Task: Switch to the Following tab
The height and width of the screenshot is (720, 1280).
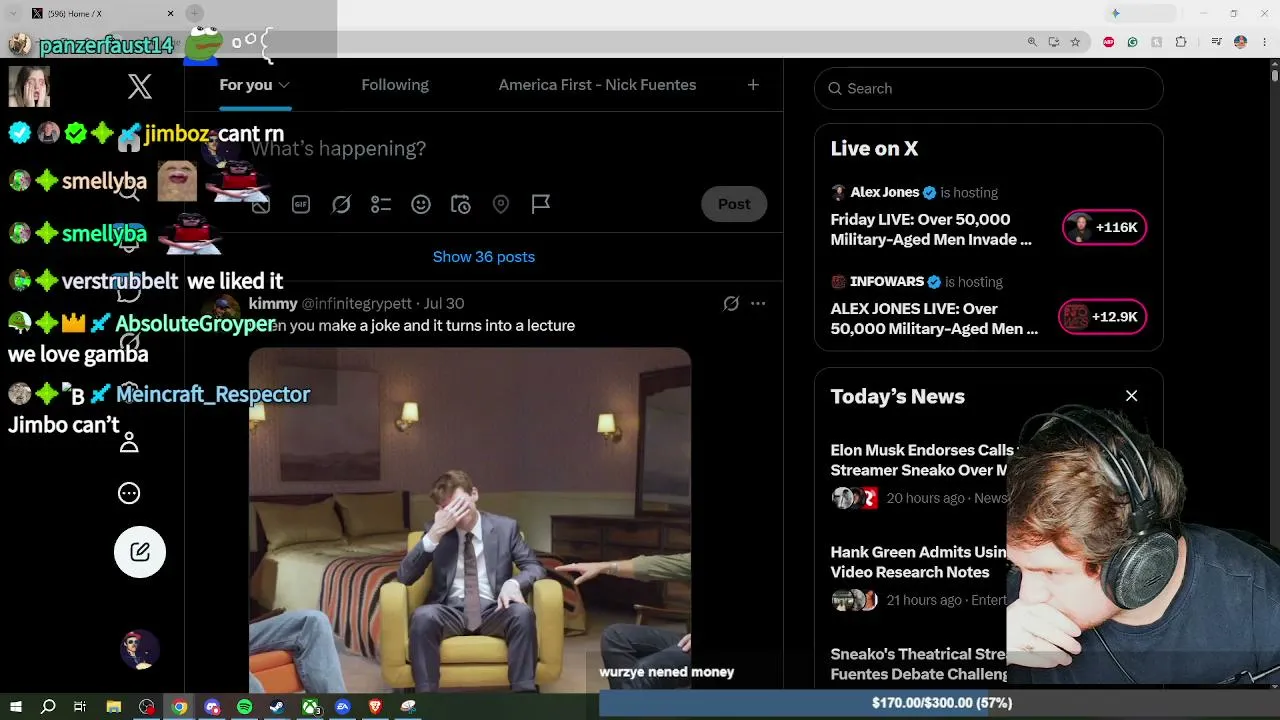Action: click(x=395, y=85)
